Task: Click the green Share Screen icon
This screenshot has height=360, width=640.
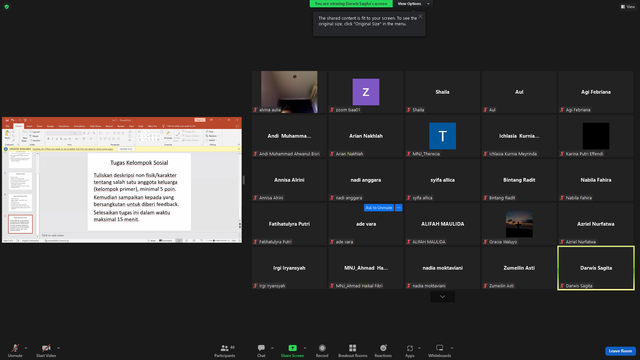Action: point(292,348)
